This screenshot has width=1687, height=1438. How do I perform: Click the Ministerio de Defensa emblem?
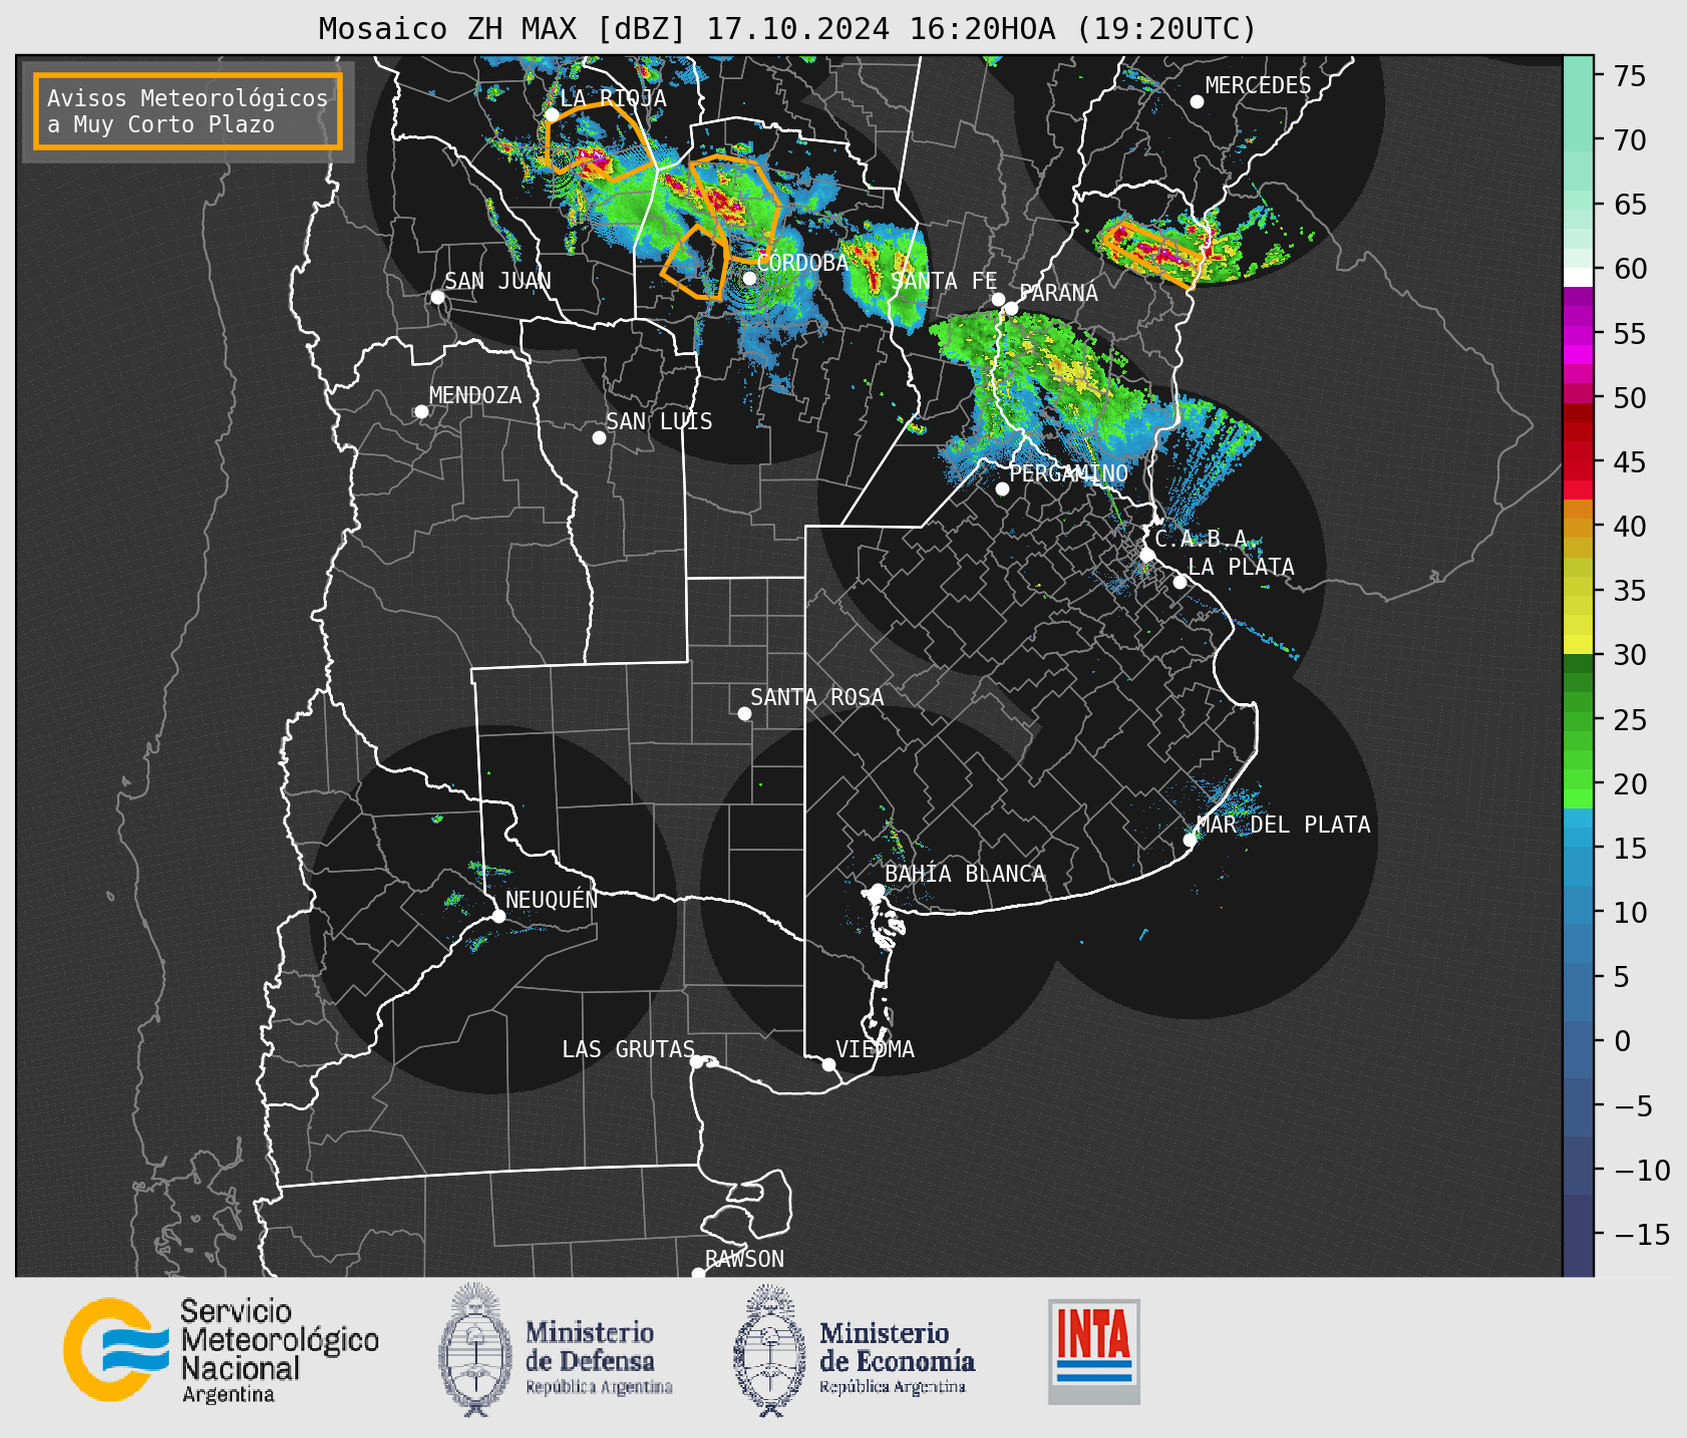coord(475,1350)
